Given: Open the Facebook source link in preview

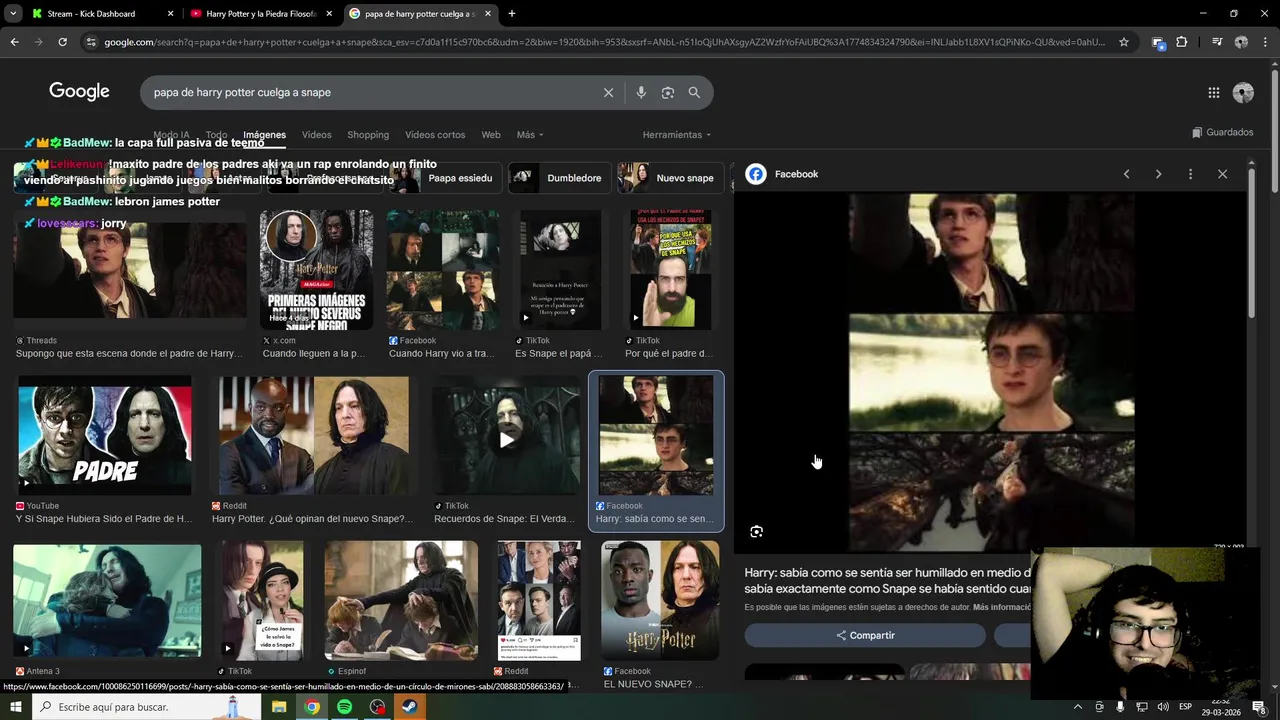Looking at the screenshot, I should coord(782,174).
